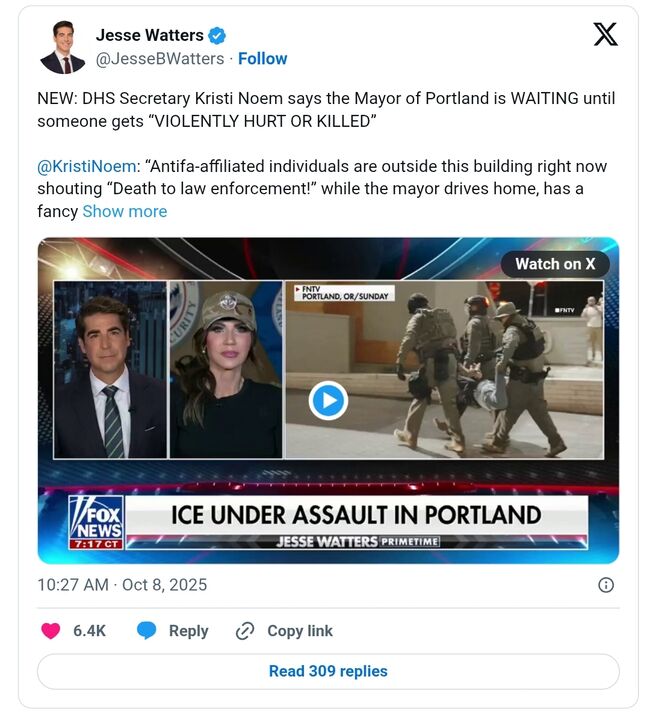Screen dimensions: 650x718
Task: Click Read 309 replies button
Action: pyautogui.click(x=328, y=671)
